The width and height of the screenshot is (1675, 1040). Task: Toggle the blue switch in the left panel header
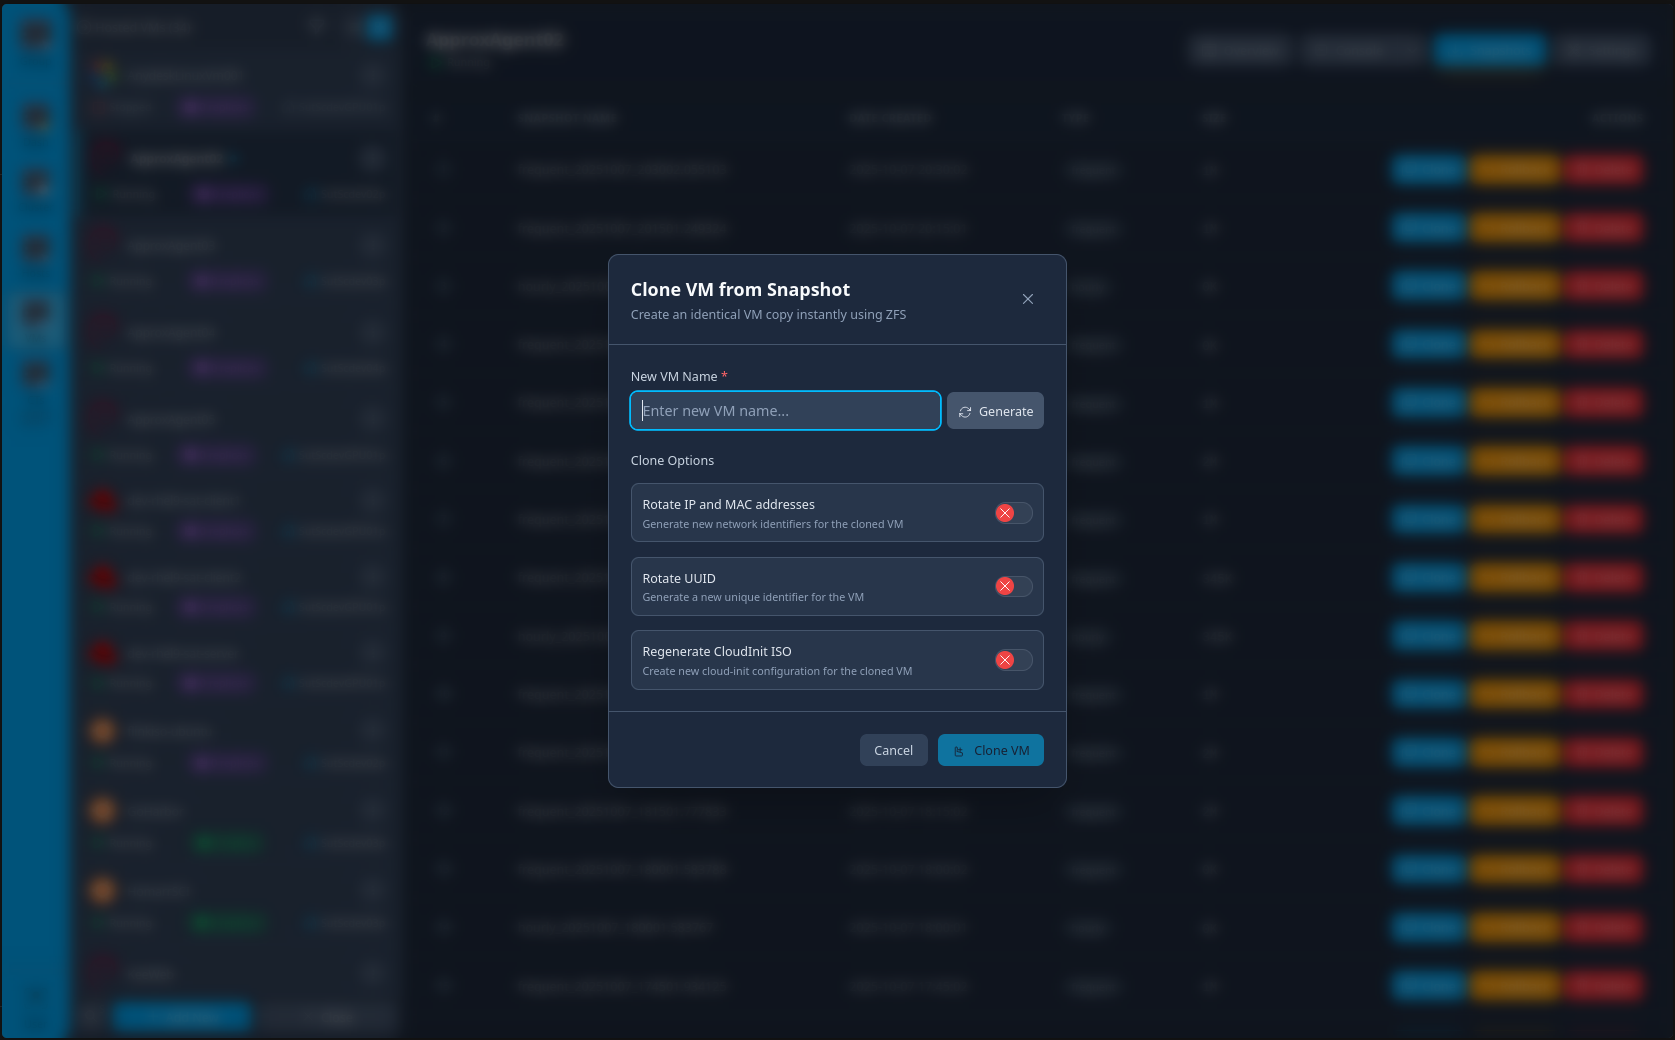pyautogui.click(x=378, y=26)
